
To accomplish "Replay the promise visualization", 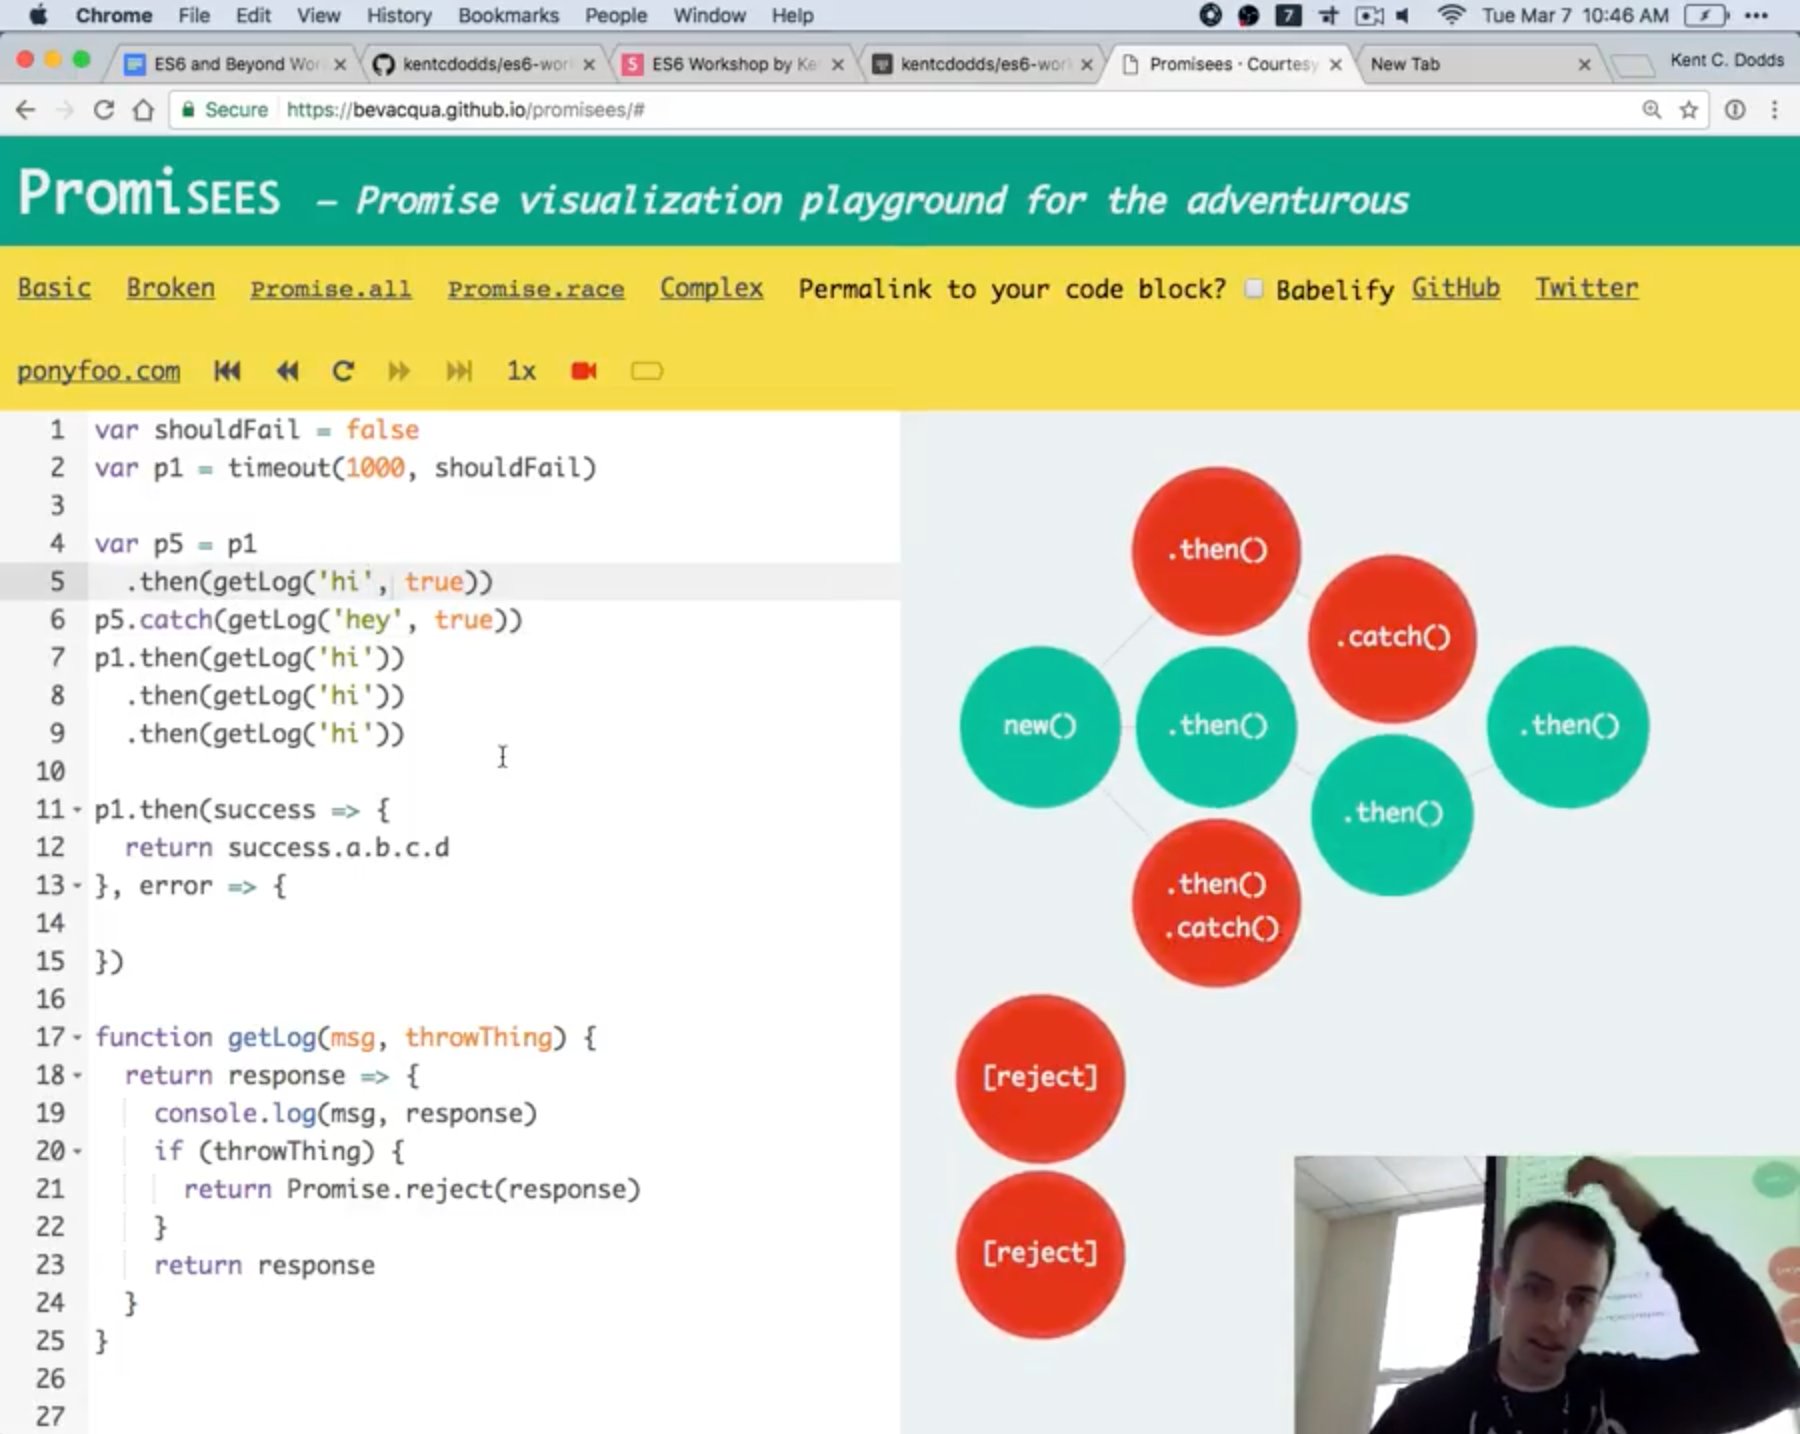I will (x=343, y=371).
